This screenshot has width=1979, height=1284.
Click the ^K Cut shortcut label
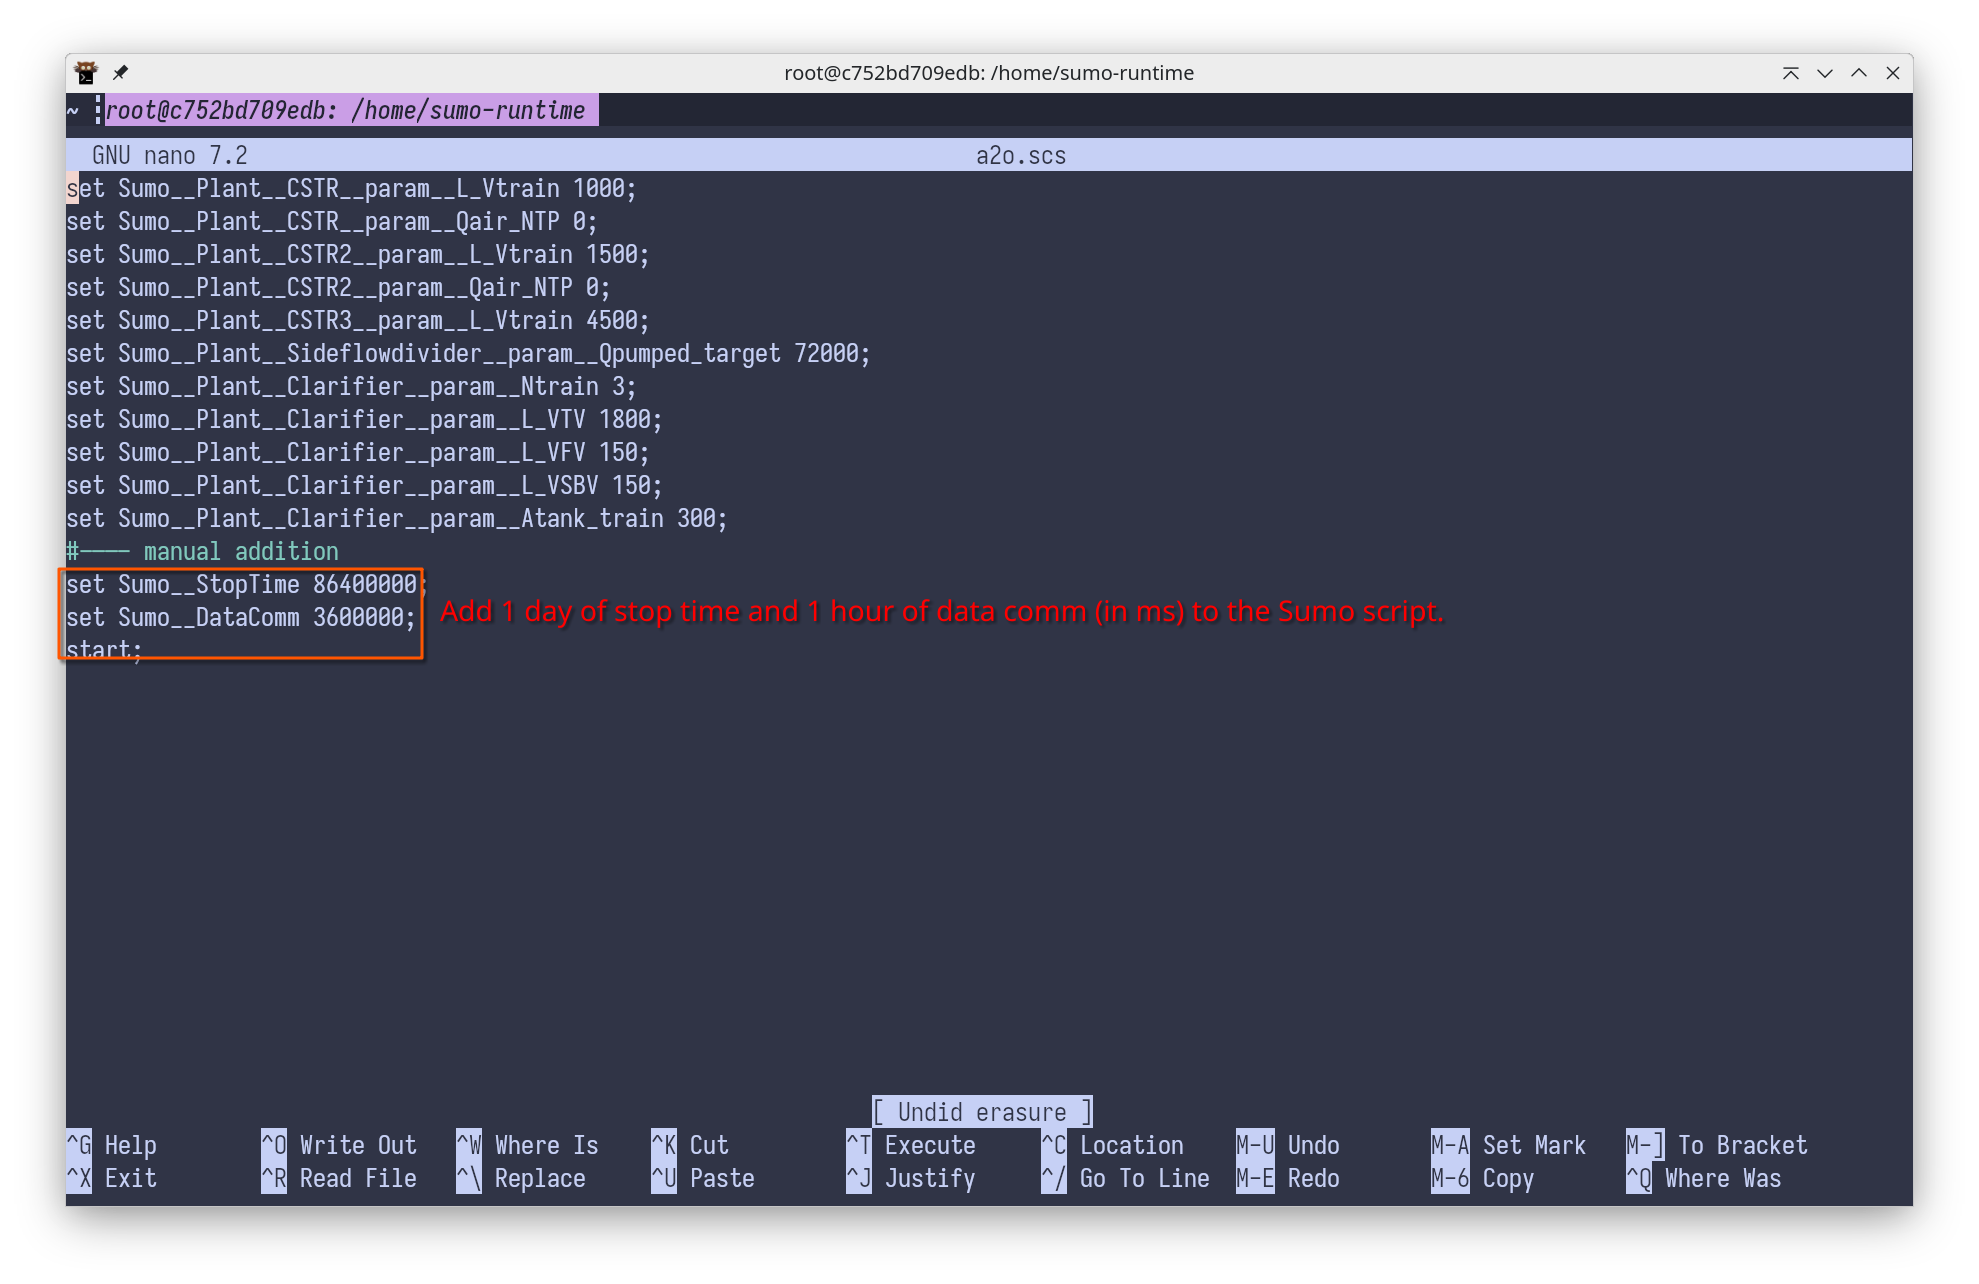pos(690,1145)
